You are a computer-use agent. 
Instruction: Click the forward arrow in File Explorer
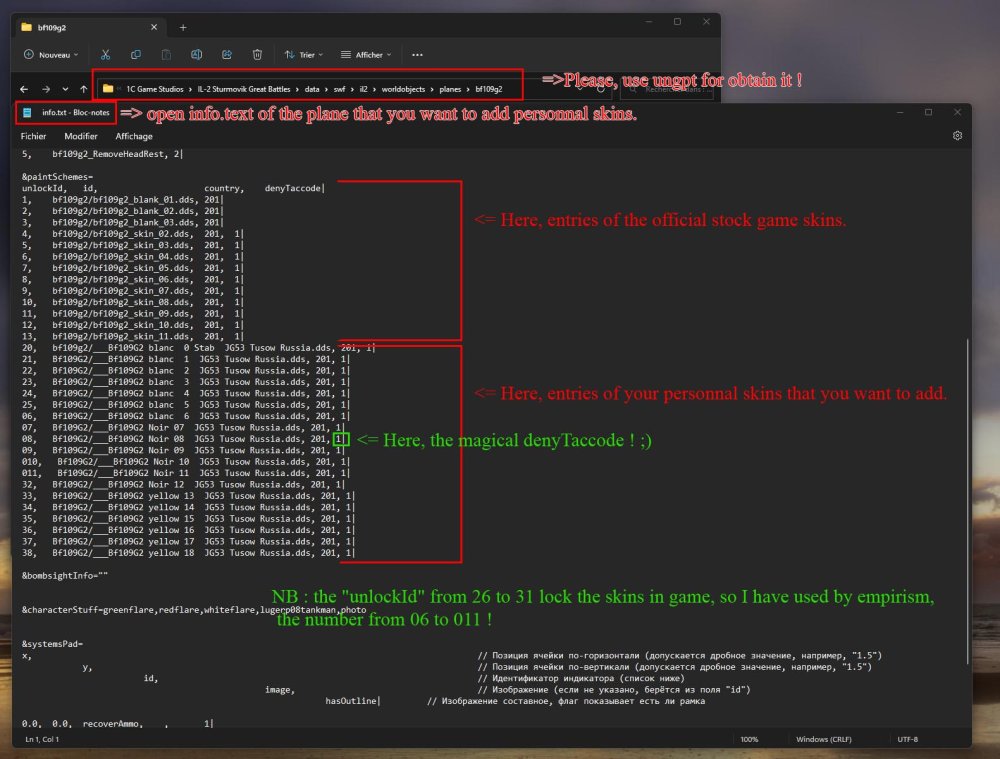(x=45, y=88)
